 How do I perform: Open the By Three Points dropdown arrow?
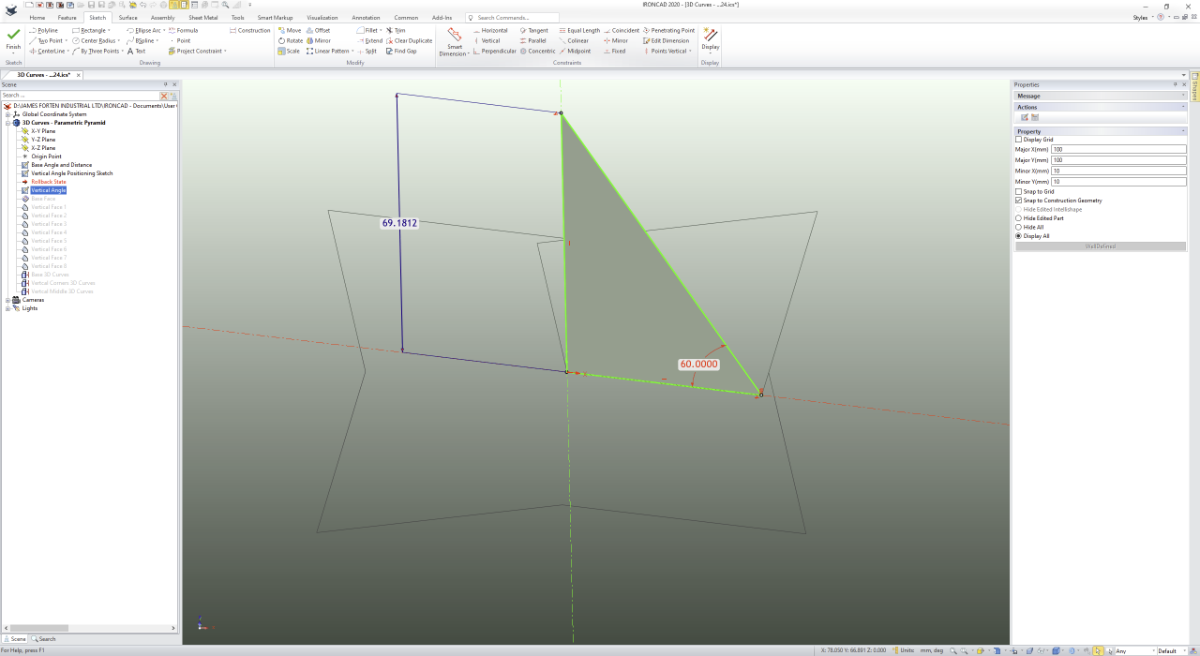[122, 50]
